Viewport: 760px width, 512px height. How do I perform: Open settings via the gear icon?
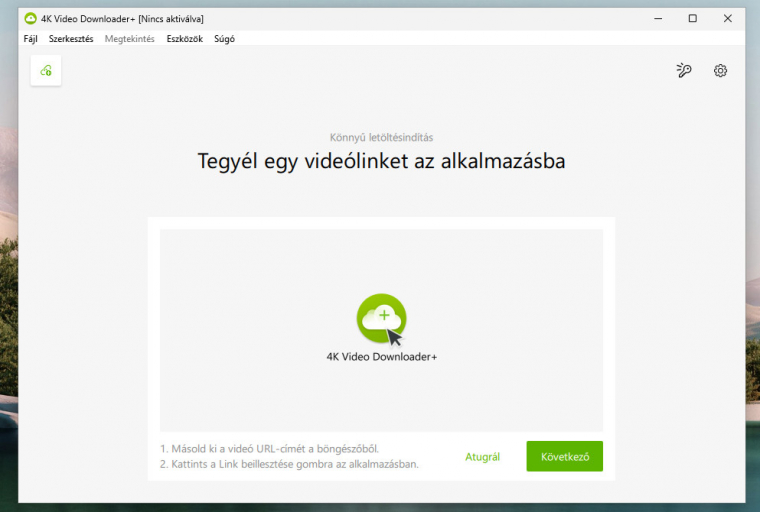720,70
